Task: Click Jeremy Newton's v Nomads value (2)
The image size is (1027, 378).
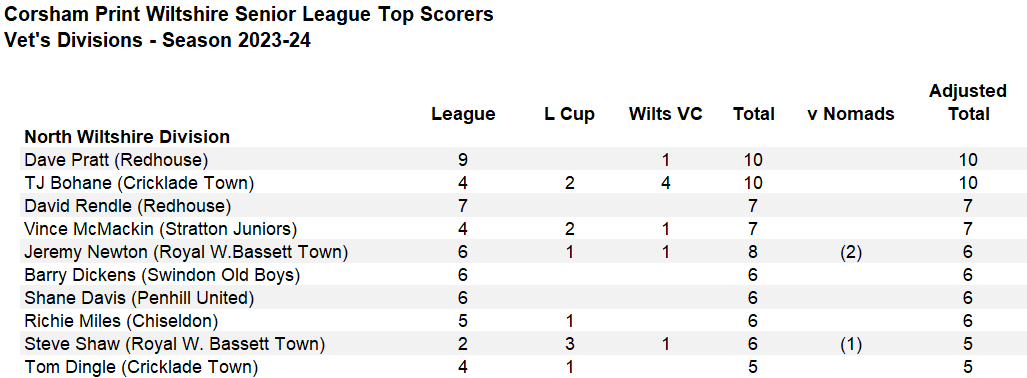Action: pyautogui.click(x=851, y=252)
